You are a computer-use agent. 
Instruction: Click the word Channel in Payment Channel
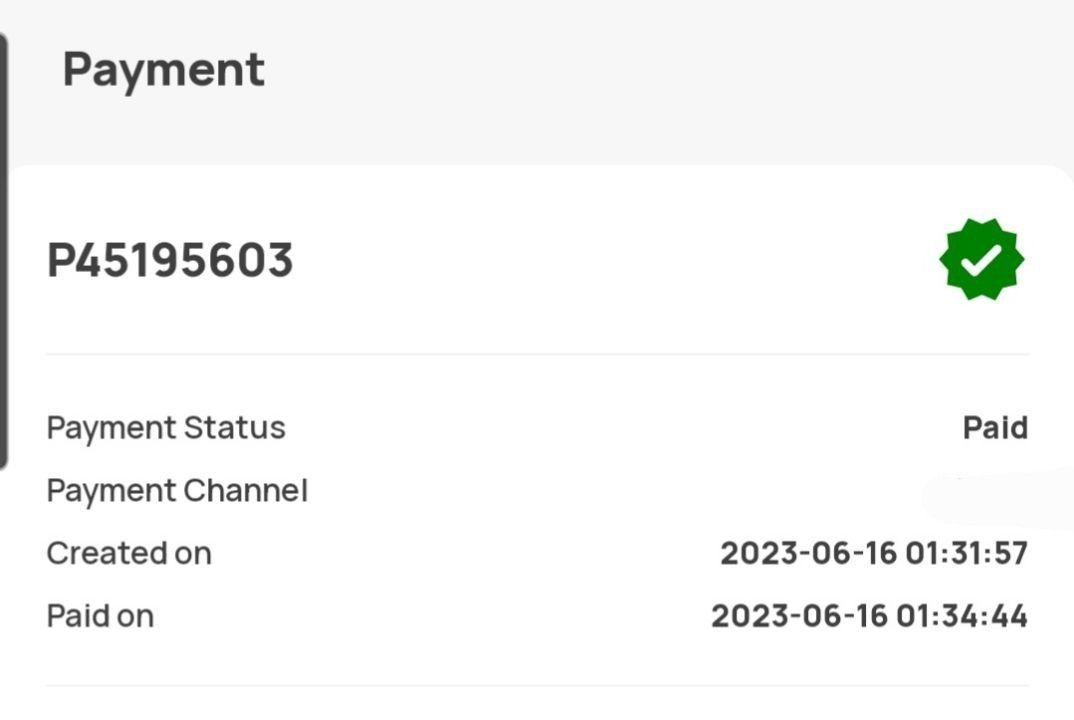tap(246, 491)
